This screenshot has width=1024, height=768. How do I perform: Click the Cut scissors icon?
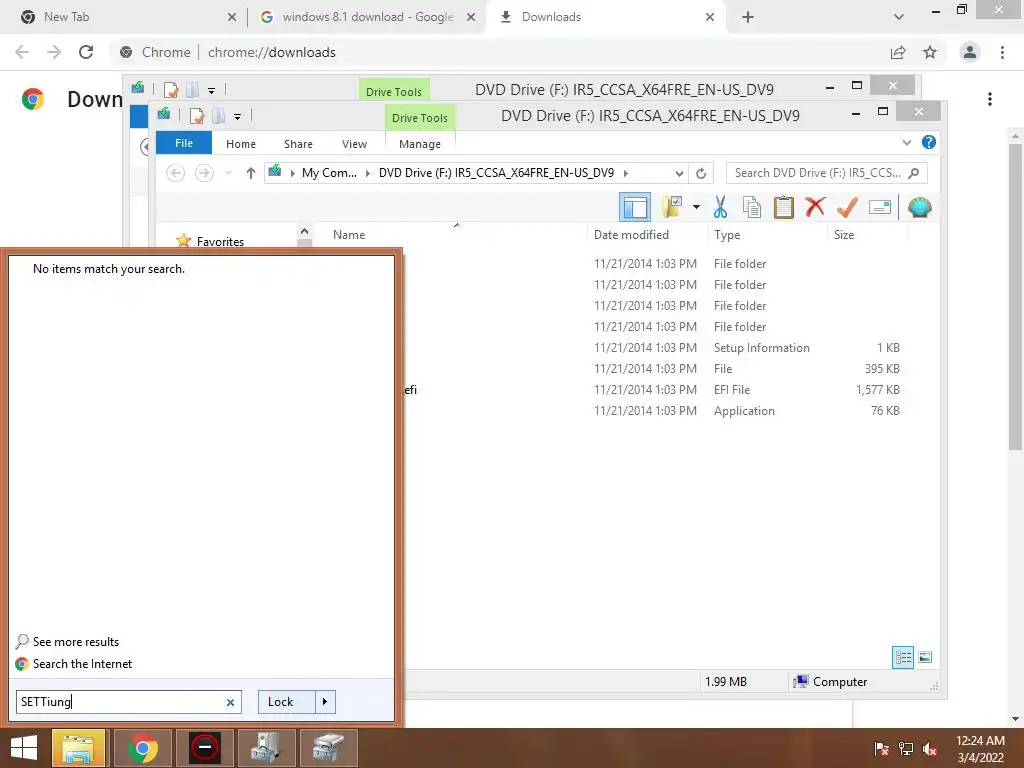click(x=720, y=208)
